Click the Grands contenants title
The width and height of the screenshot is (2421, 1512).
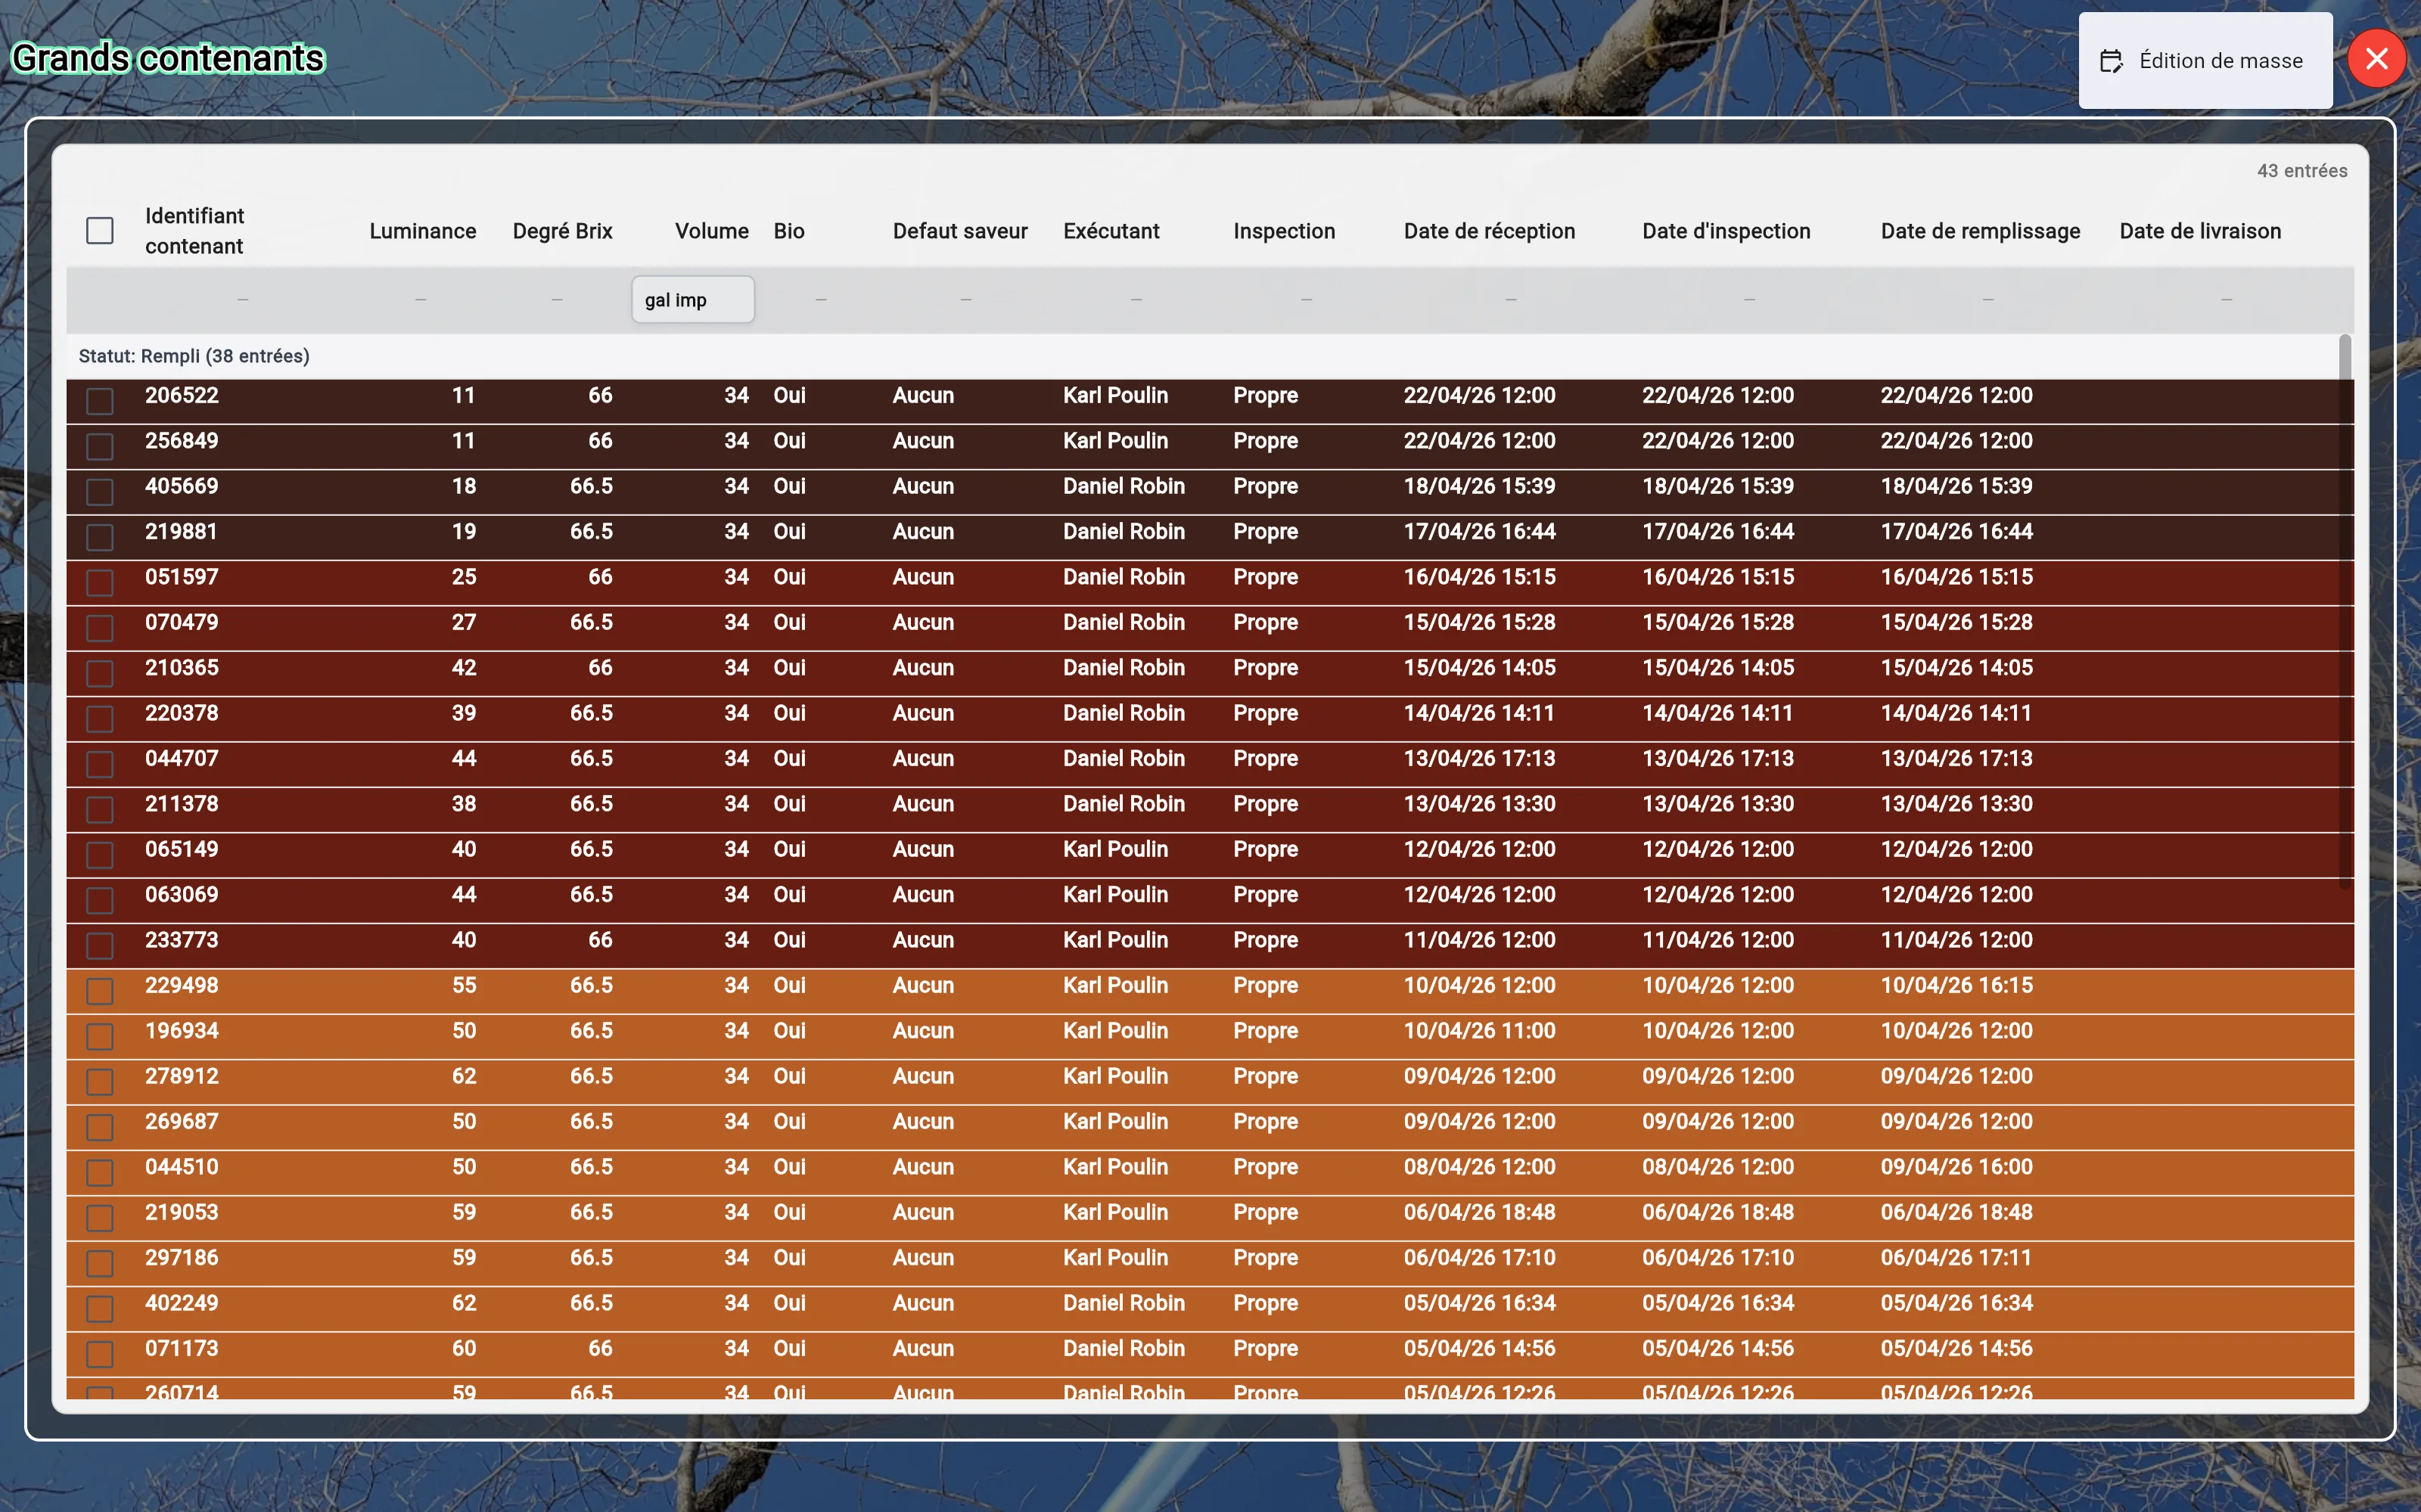point(168,58)
